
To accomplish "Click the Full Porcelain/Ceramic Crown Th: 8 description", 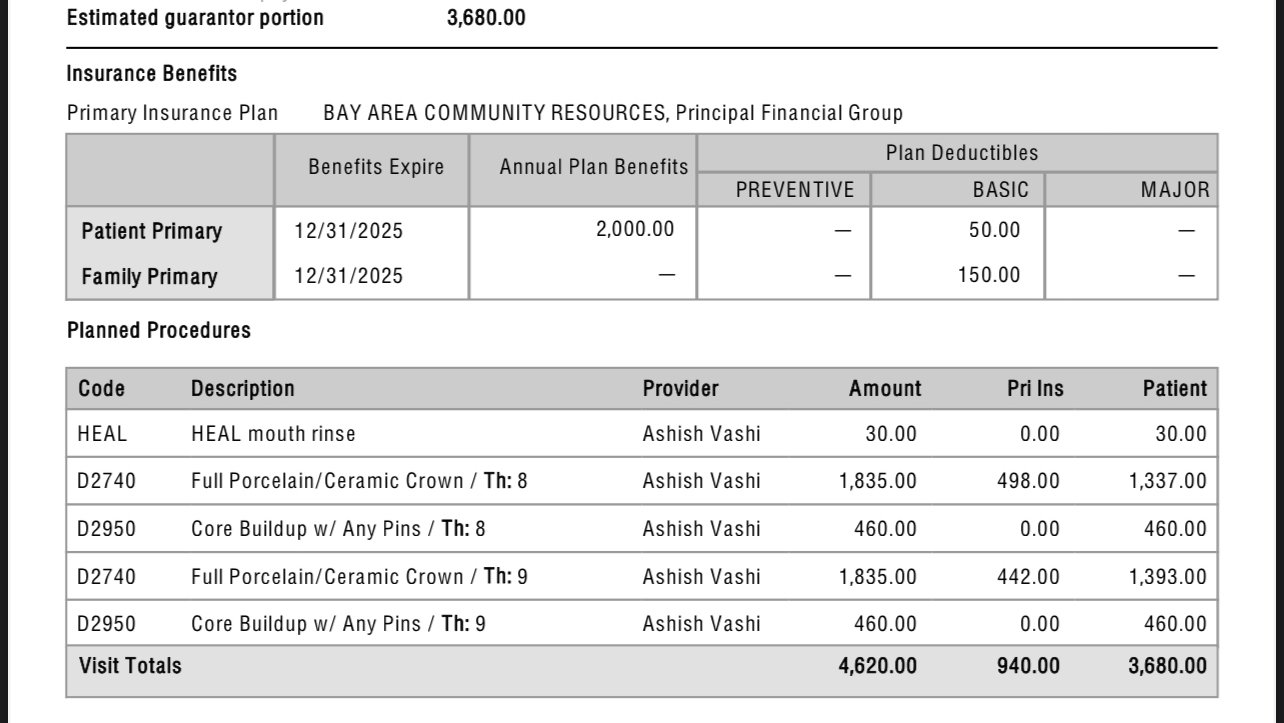I will click(x=359, y=481).
